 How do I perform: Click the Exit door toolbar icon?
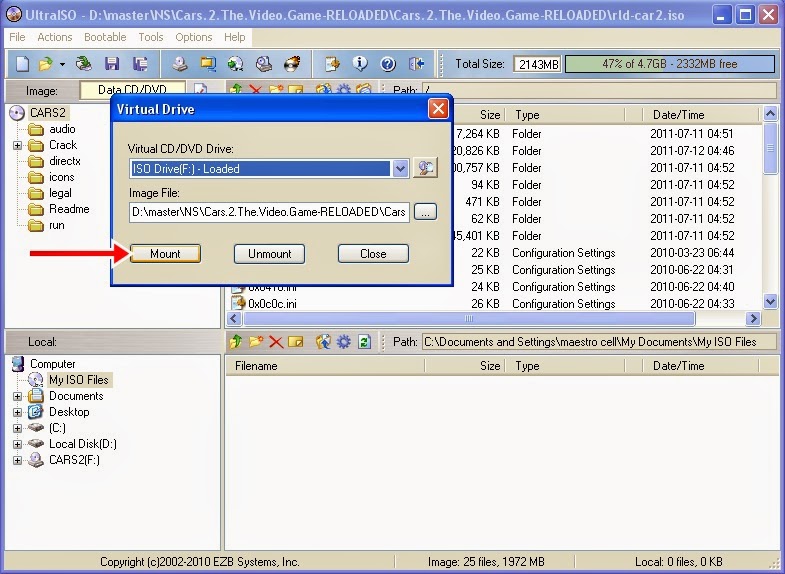click(x=417, y=64)
